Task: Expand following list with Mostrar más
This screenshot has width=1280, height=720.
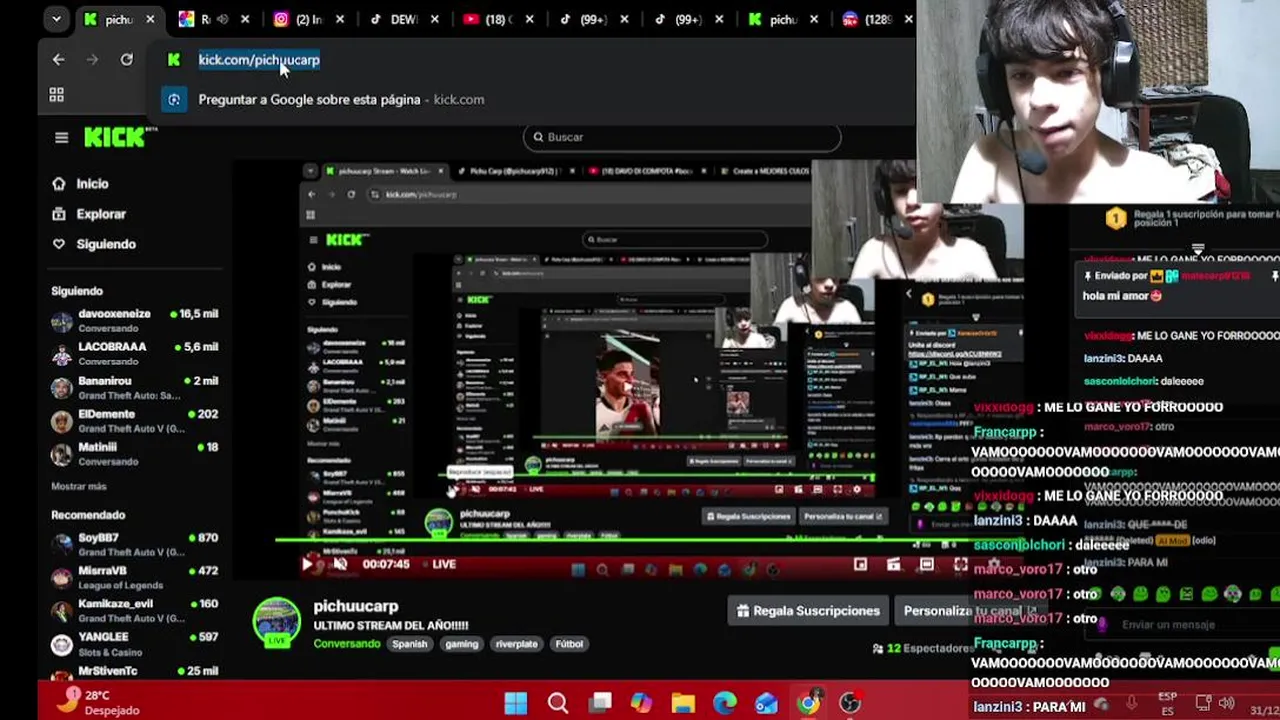Action: pyautogui.click(x=78, y=486)
